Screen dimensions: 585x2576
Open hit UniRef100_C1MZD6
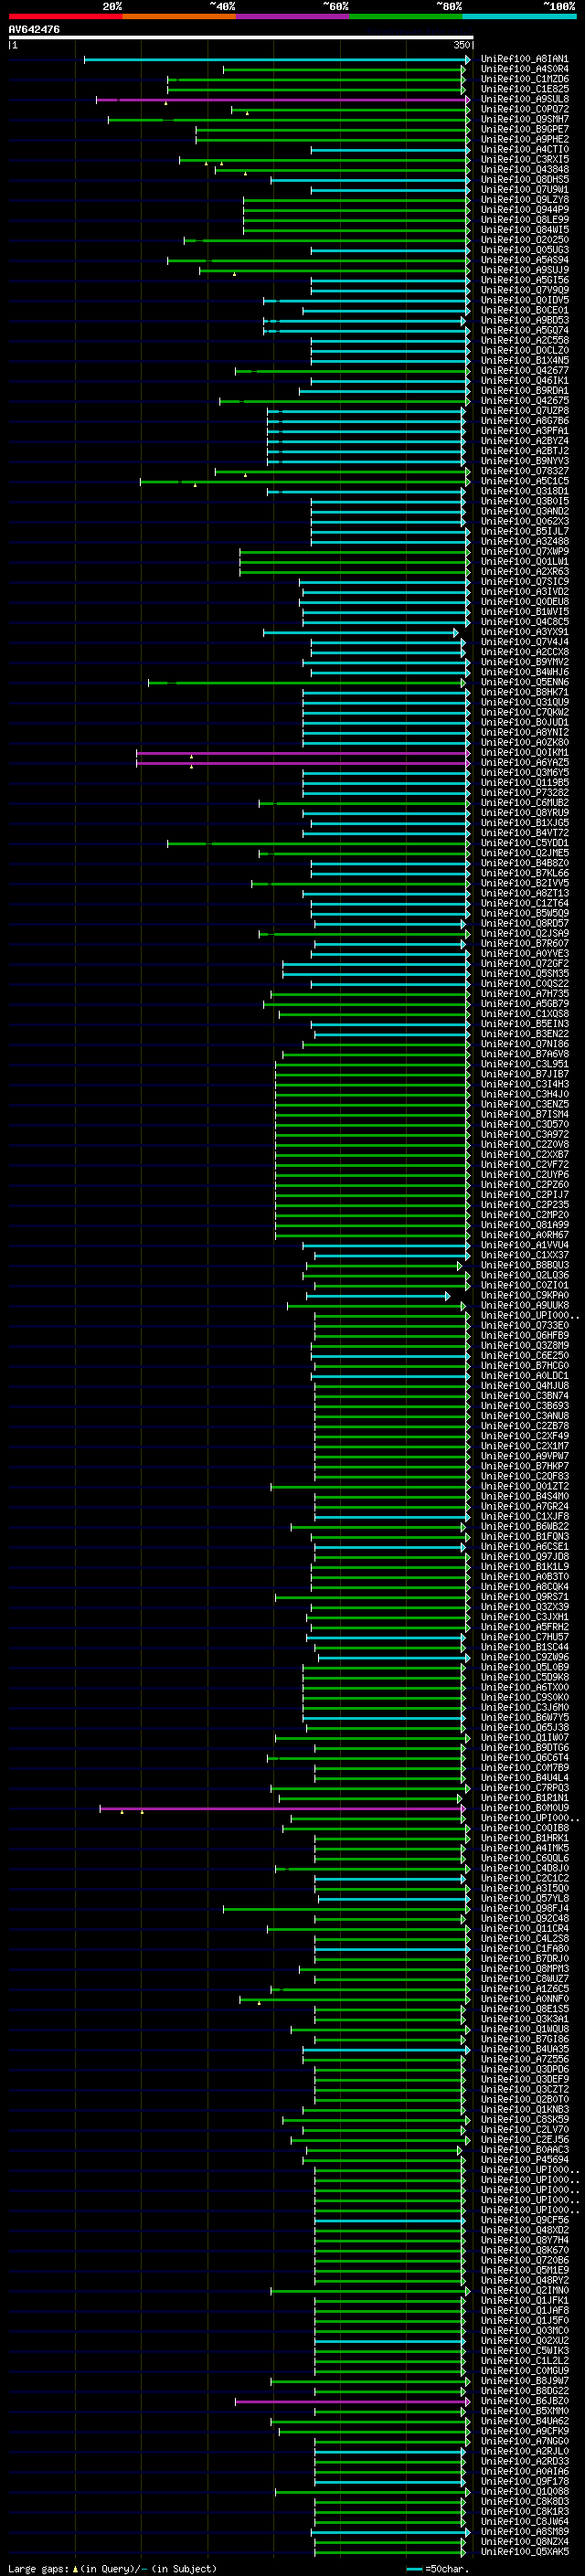524,80
